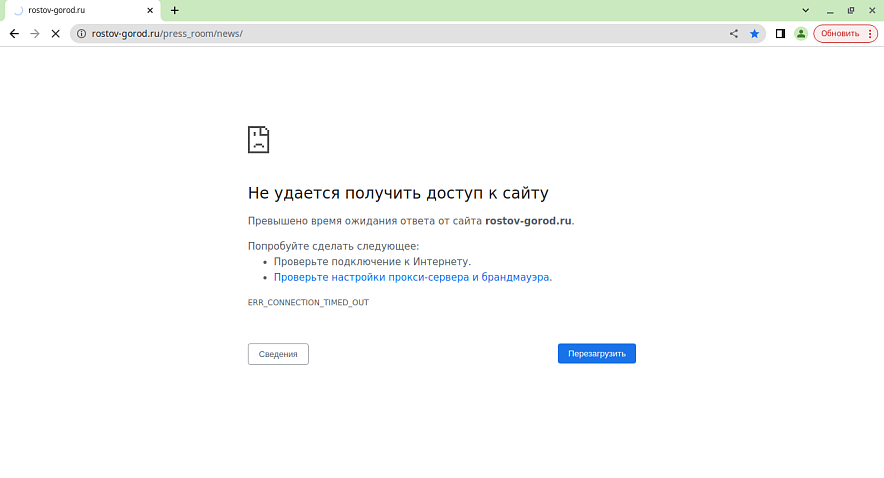
Task: Open the browser side panel
Action: 780,33
